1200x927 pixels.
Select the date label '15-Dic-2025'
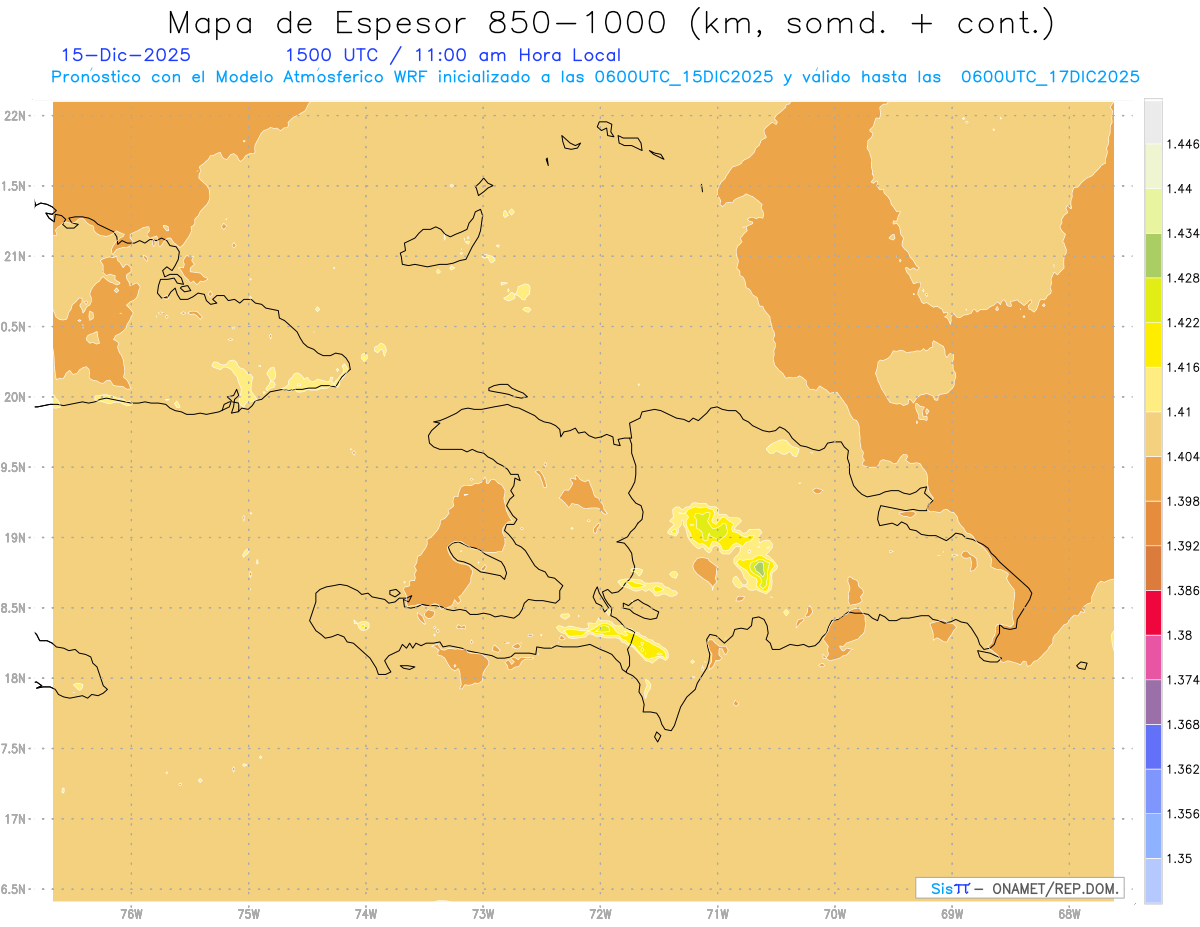click(126, 55)
